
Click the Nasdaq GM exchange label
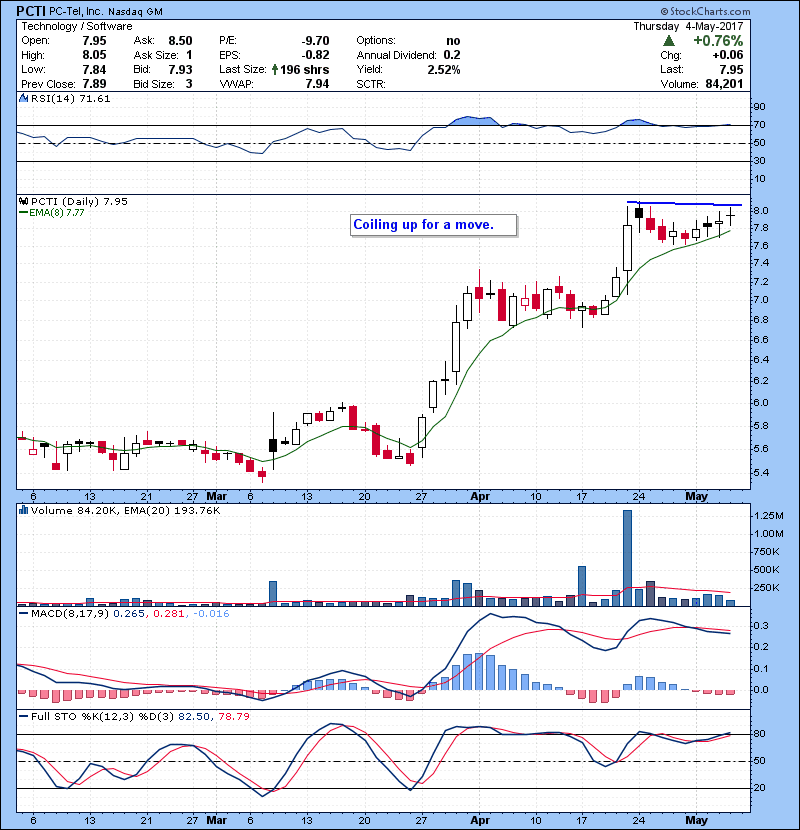(x=136, y=12)
